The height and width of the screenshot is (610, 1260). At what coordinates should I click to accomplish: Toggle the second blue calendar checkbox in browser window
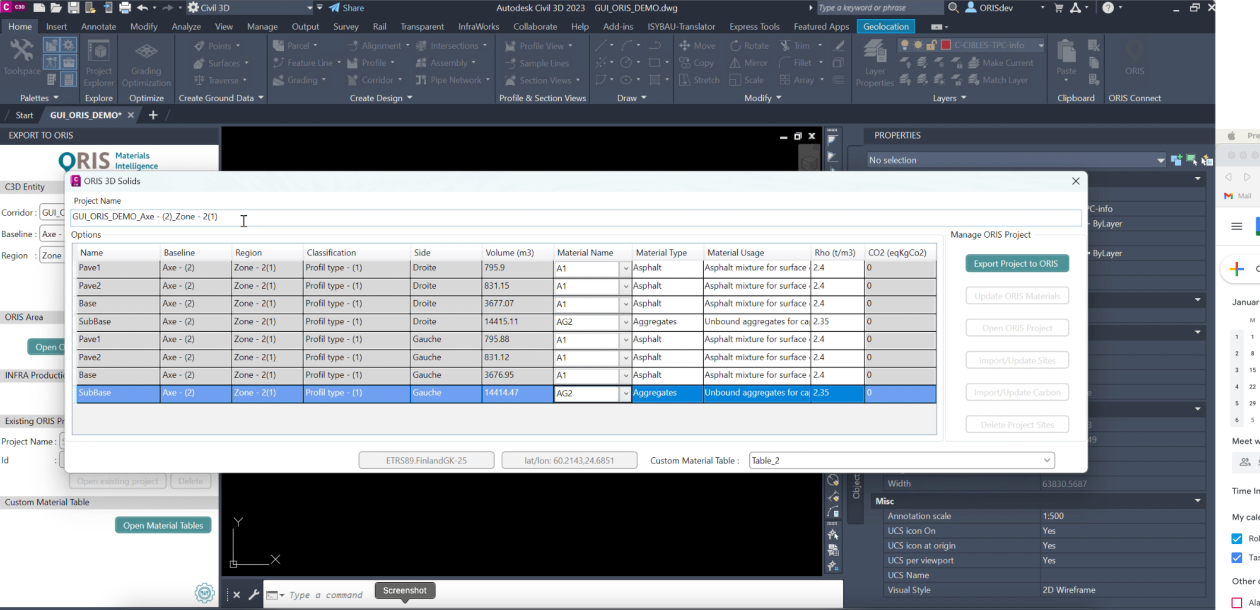(1237, 558)
